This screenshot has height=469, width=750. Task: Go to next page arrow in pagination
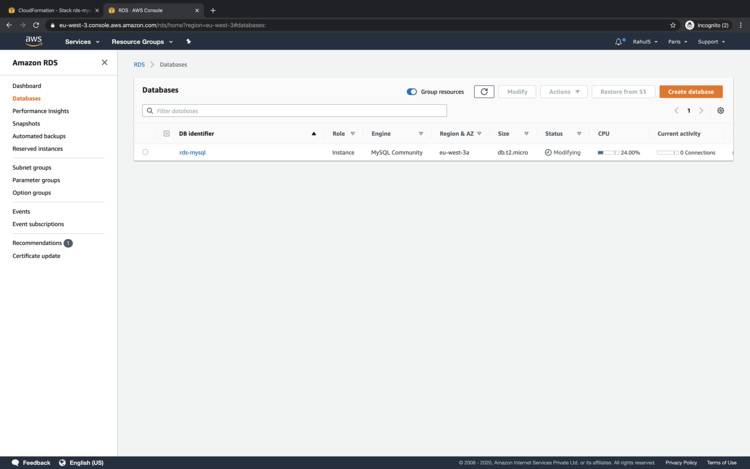tap(701, 111)
